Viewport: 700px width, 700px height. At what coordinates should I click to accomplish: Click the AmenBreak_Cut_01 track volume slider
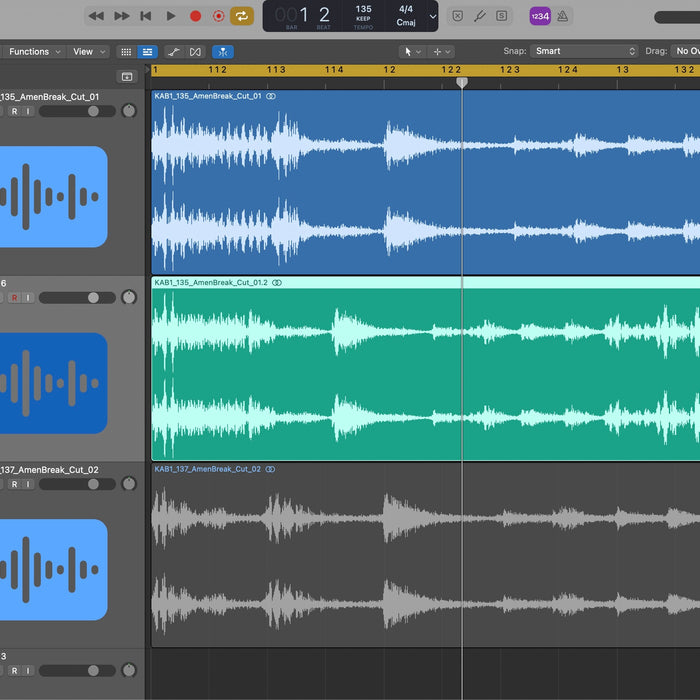[77, 111]
